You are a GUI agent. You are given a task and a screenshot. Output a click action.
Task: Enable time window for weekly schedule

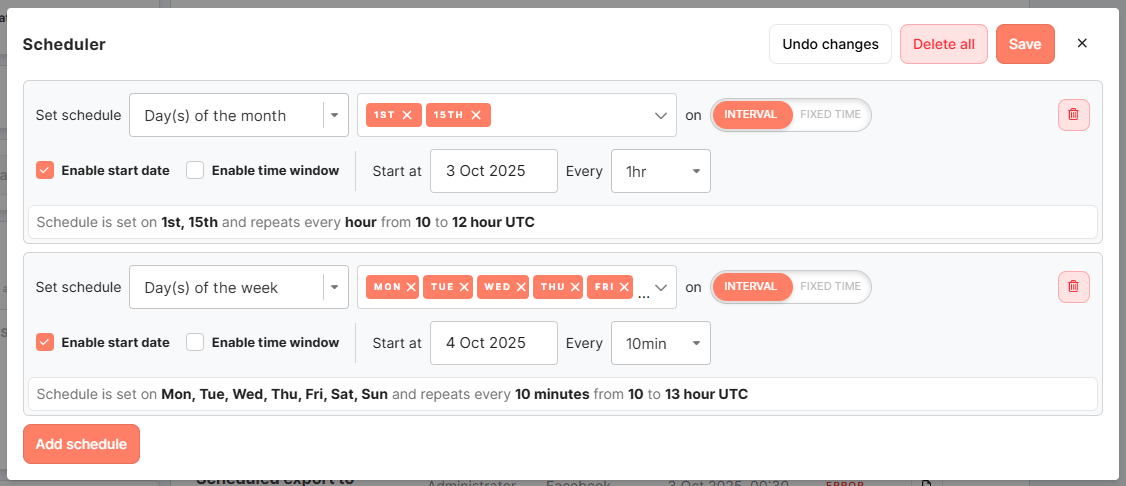coord(195,342)
